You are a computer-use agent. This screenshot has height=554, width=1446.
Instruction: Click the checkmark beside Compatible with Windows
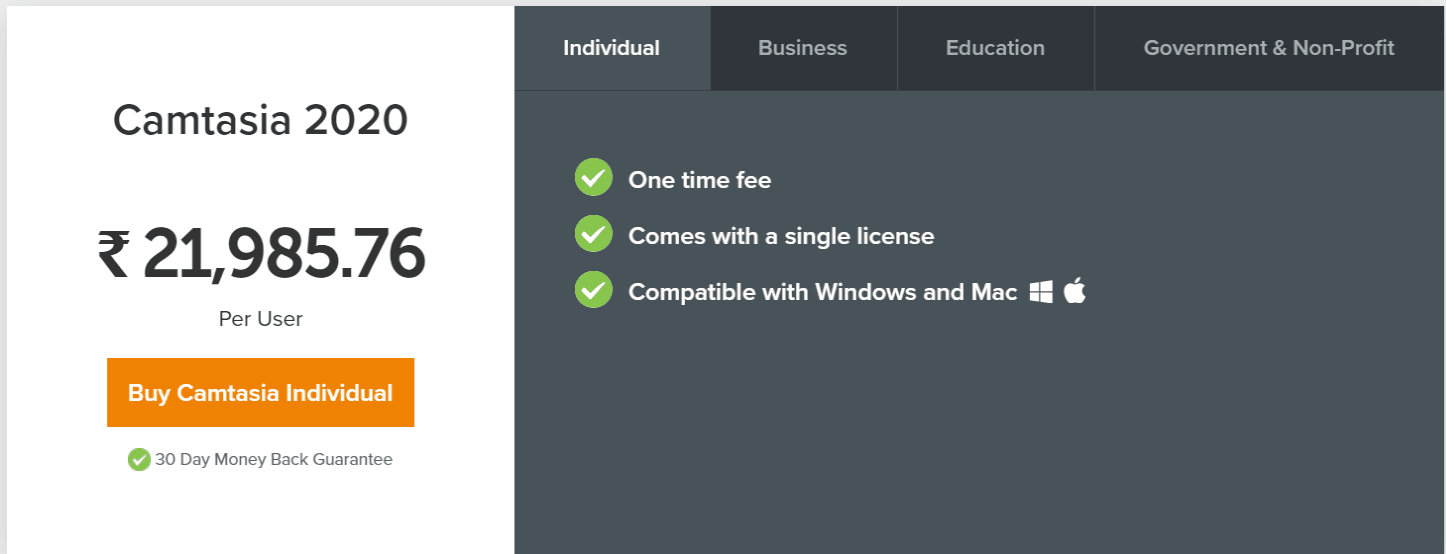point(593,290)
